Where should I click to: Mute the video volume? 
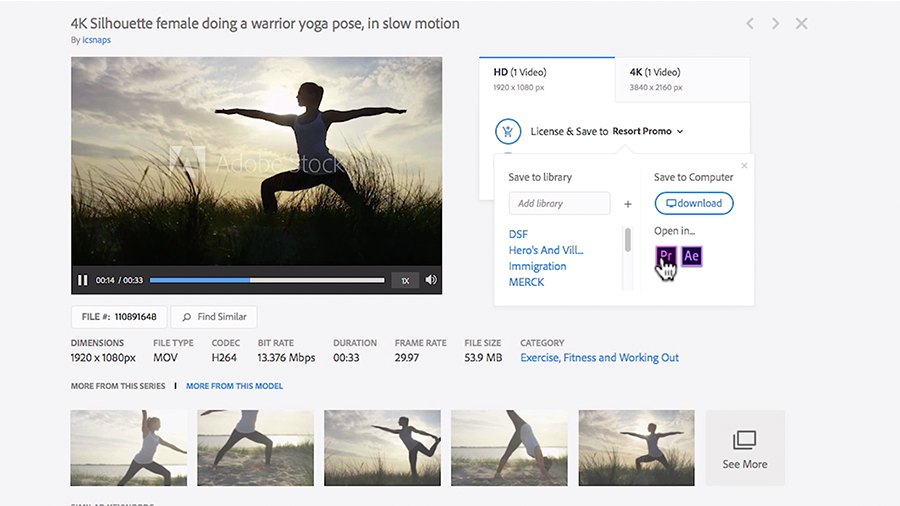431,281
